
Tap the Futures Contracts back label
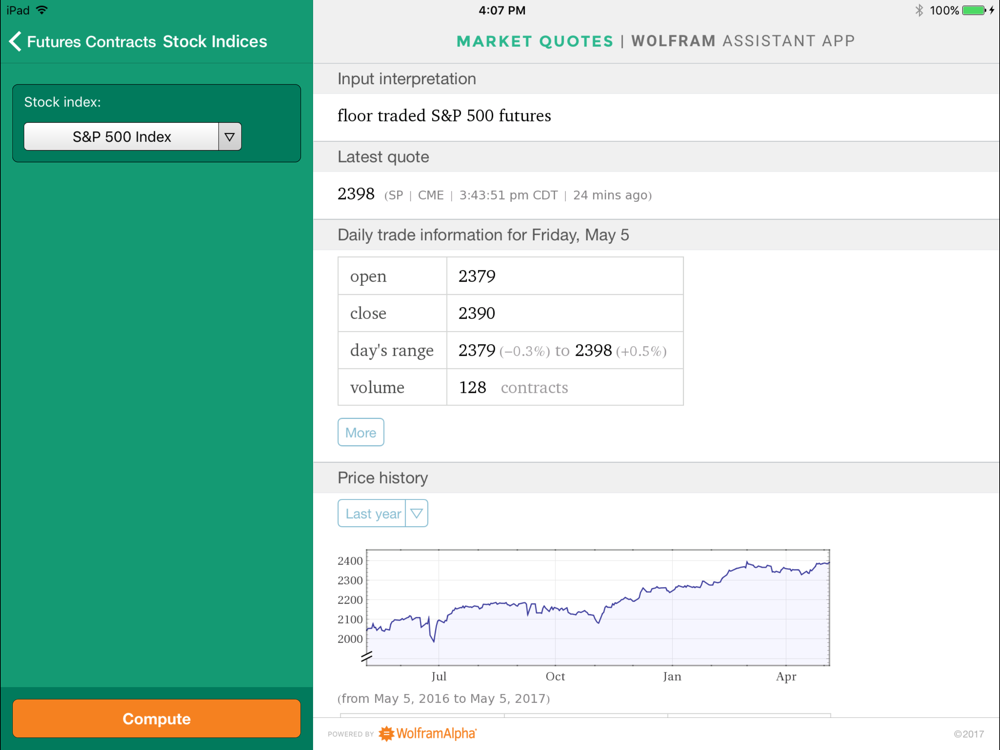pyautogui.click(x=91, y=41)
